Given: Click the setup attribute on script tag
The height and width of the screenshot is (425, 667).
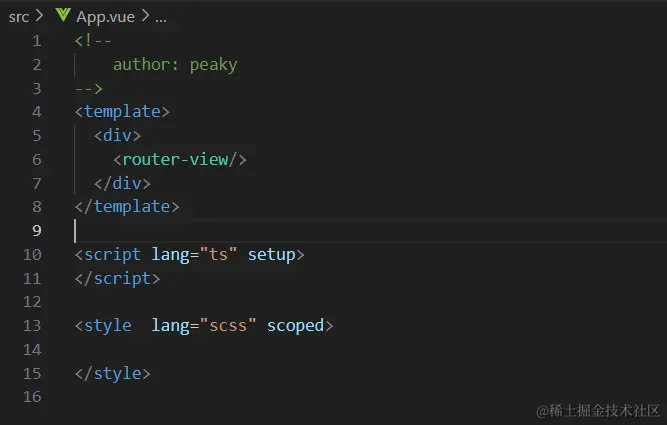Looking at the screenshot, I should click(x=271, y=255).
